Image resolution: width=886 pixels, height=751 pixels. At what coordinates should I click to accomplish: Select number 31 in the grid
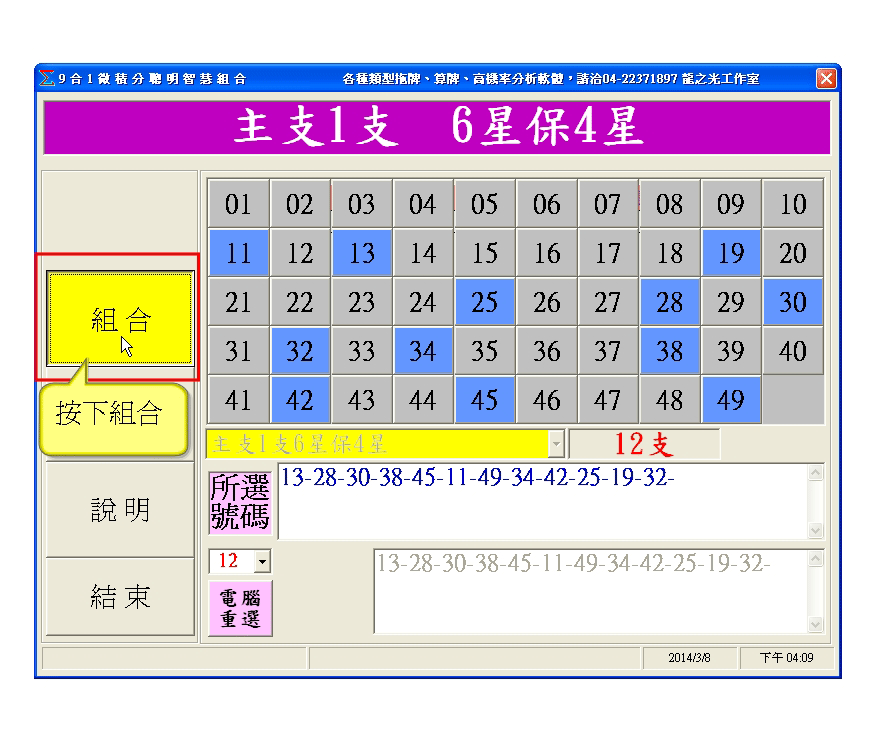point(238,351)
